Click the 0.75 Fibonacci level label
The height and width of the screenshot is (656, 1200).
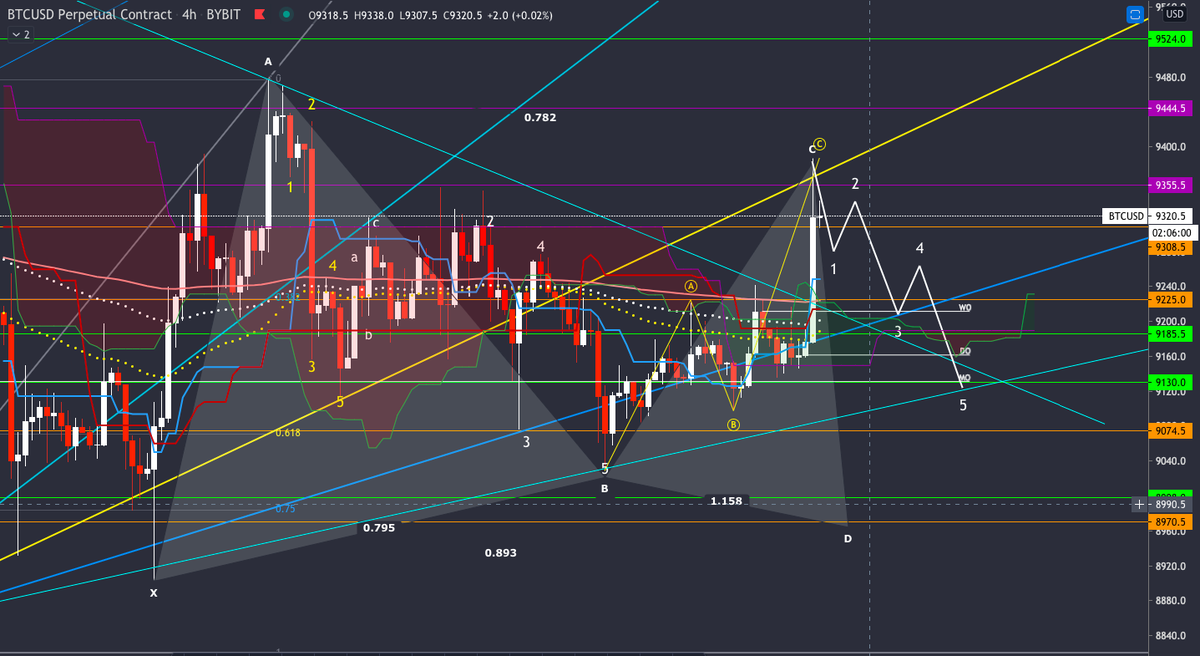click(x=285, y=508)
